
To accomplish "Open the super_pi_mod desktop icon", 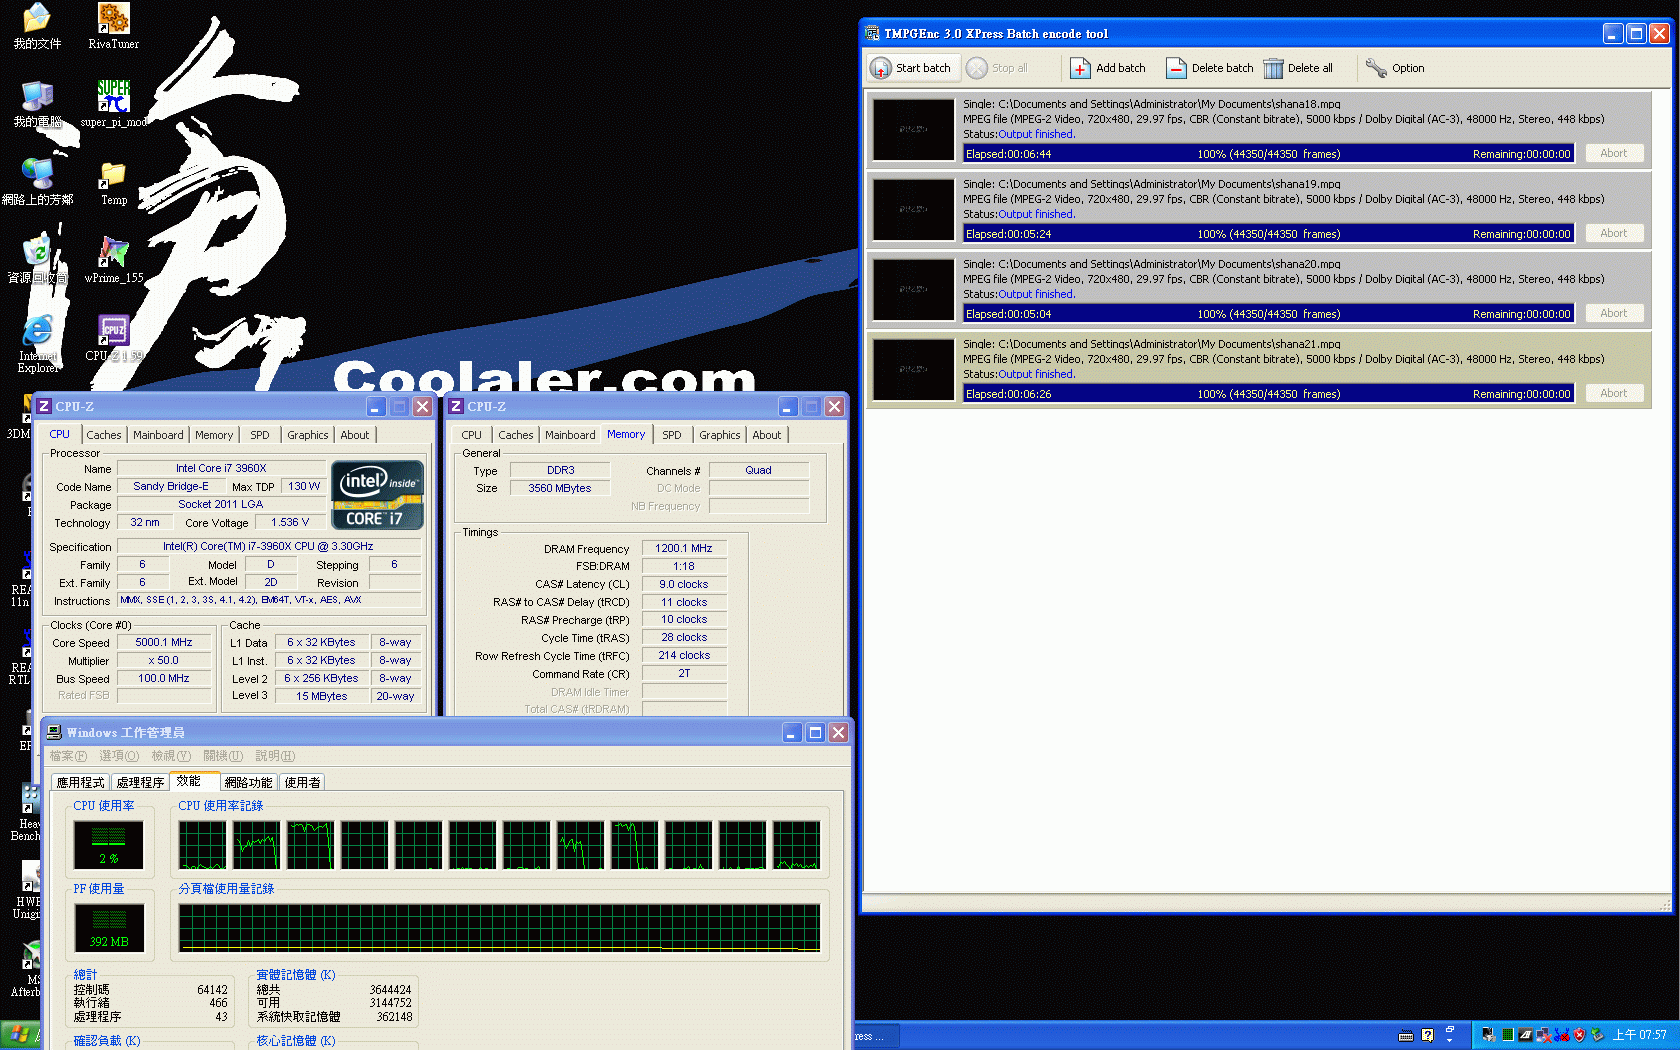I will 113,103.
